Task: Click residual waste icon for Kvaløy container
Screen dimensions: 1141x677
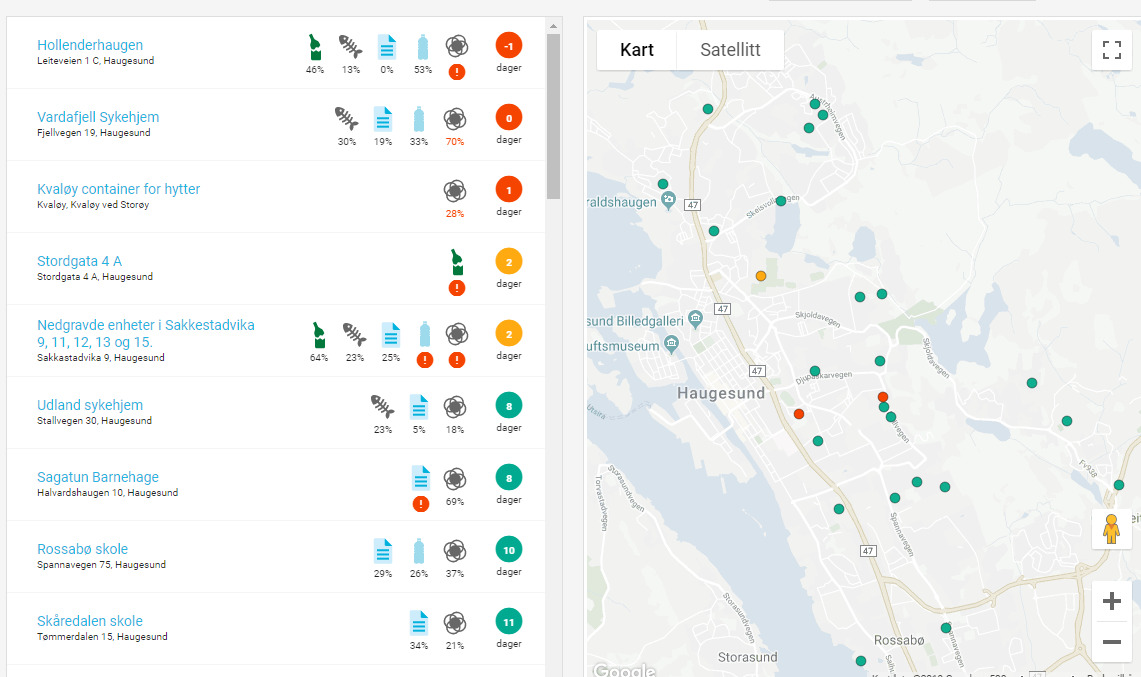Action: pos(455,191)
